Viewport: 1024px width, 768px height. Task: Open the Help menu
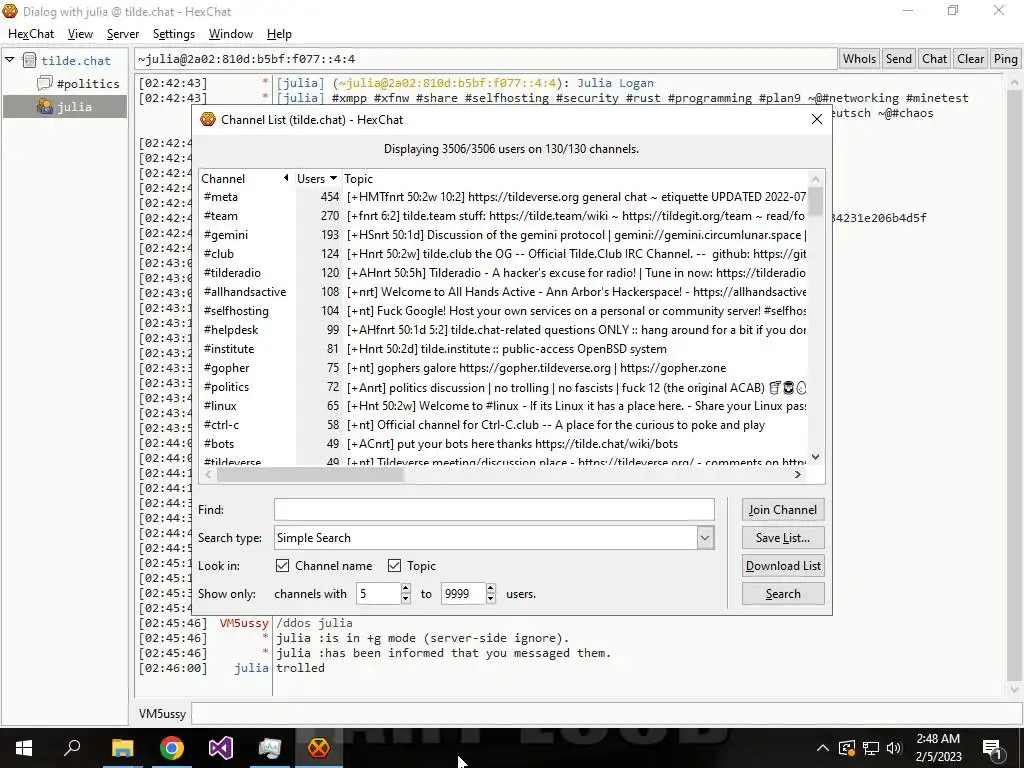coord(279,34)
